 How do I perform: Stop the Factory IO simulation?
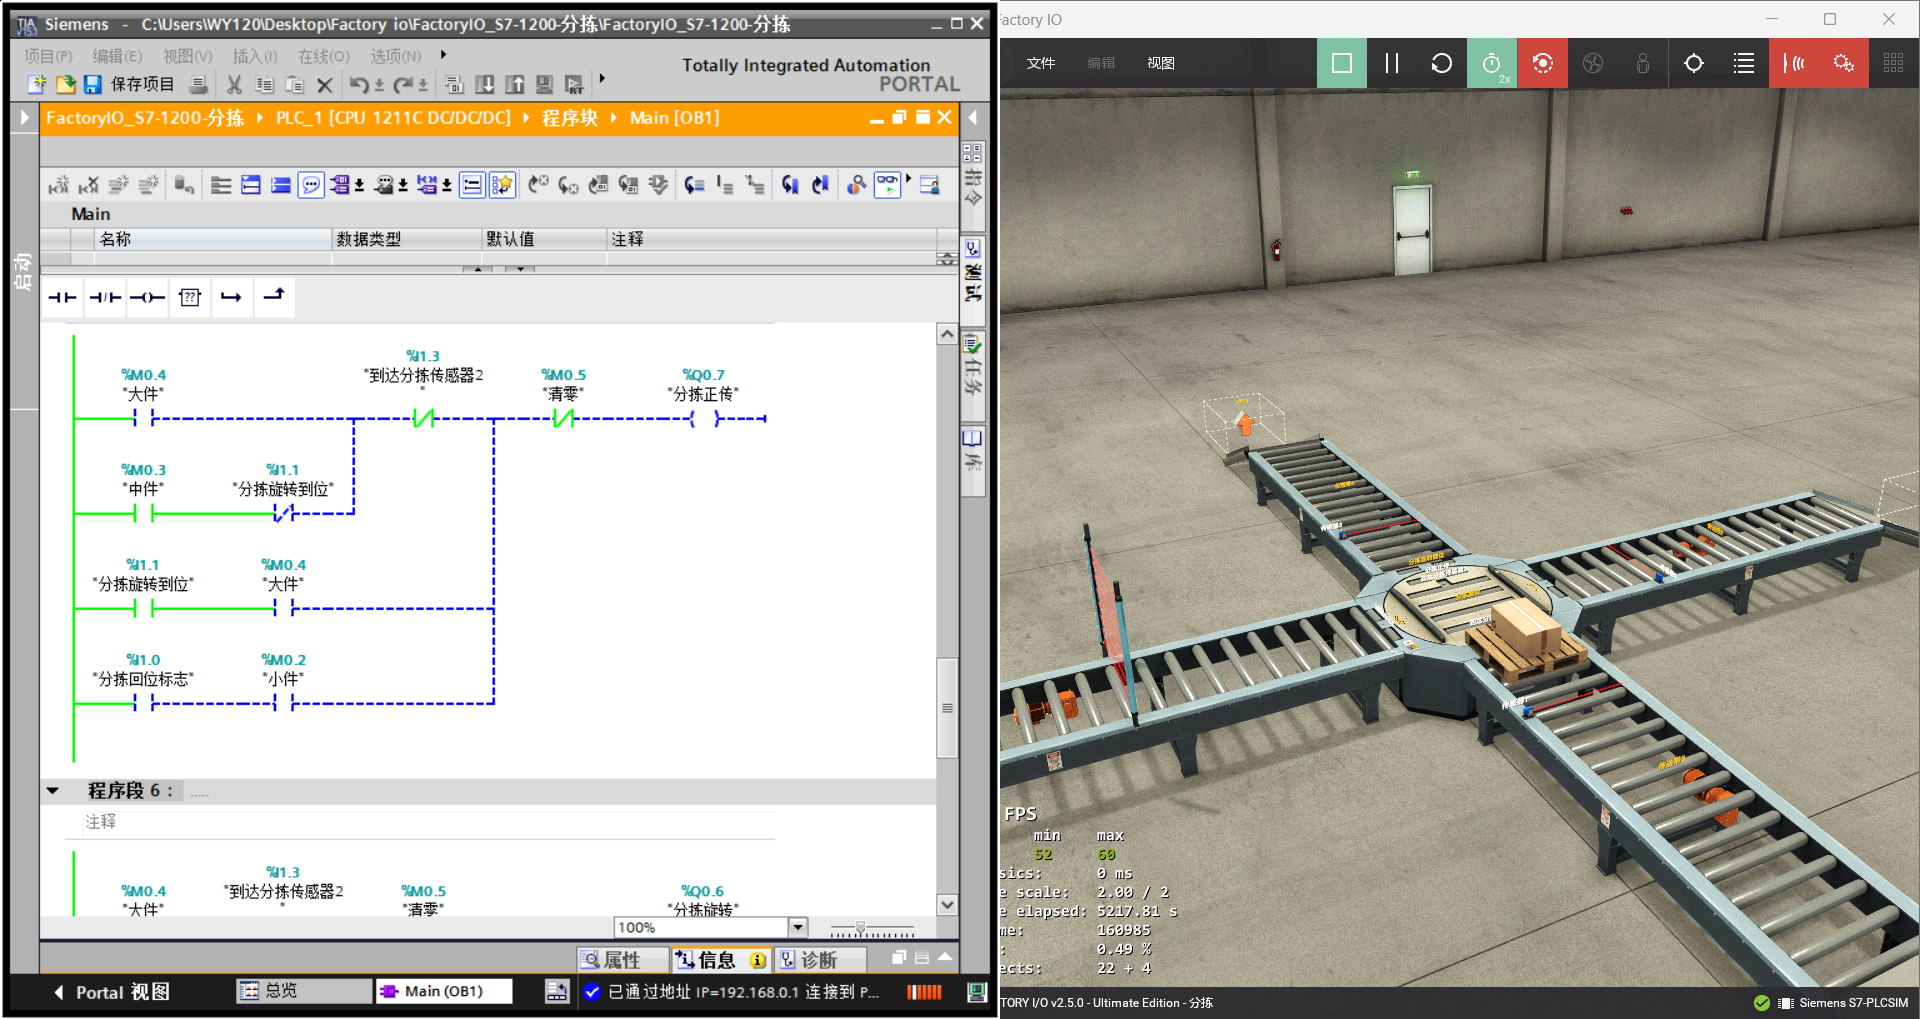point(1341,63)
